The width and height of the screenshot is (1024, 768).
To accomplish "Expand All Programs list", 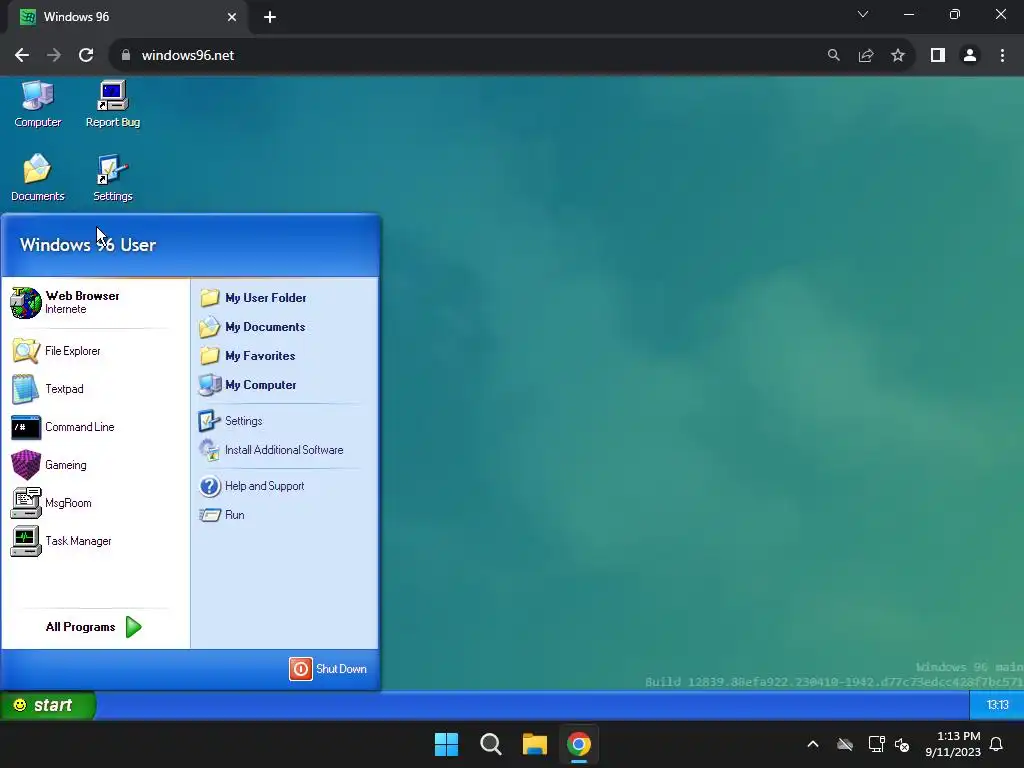I will coord(93,627).
